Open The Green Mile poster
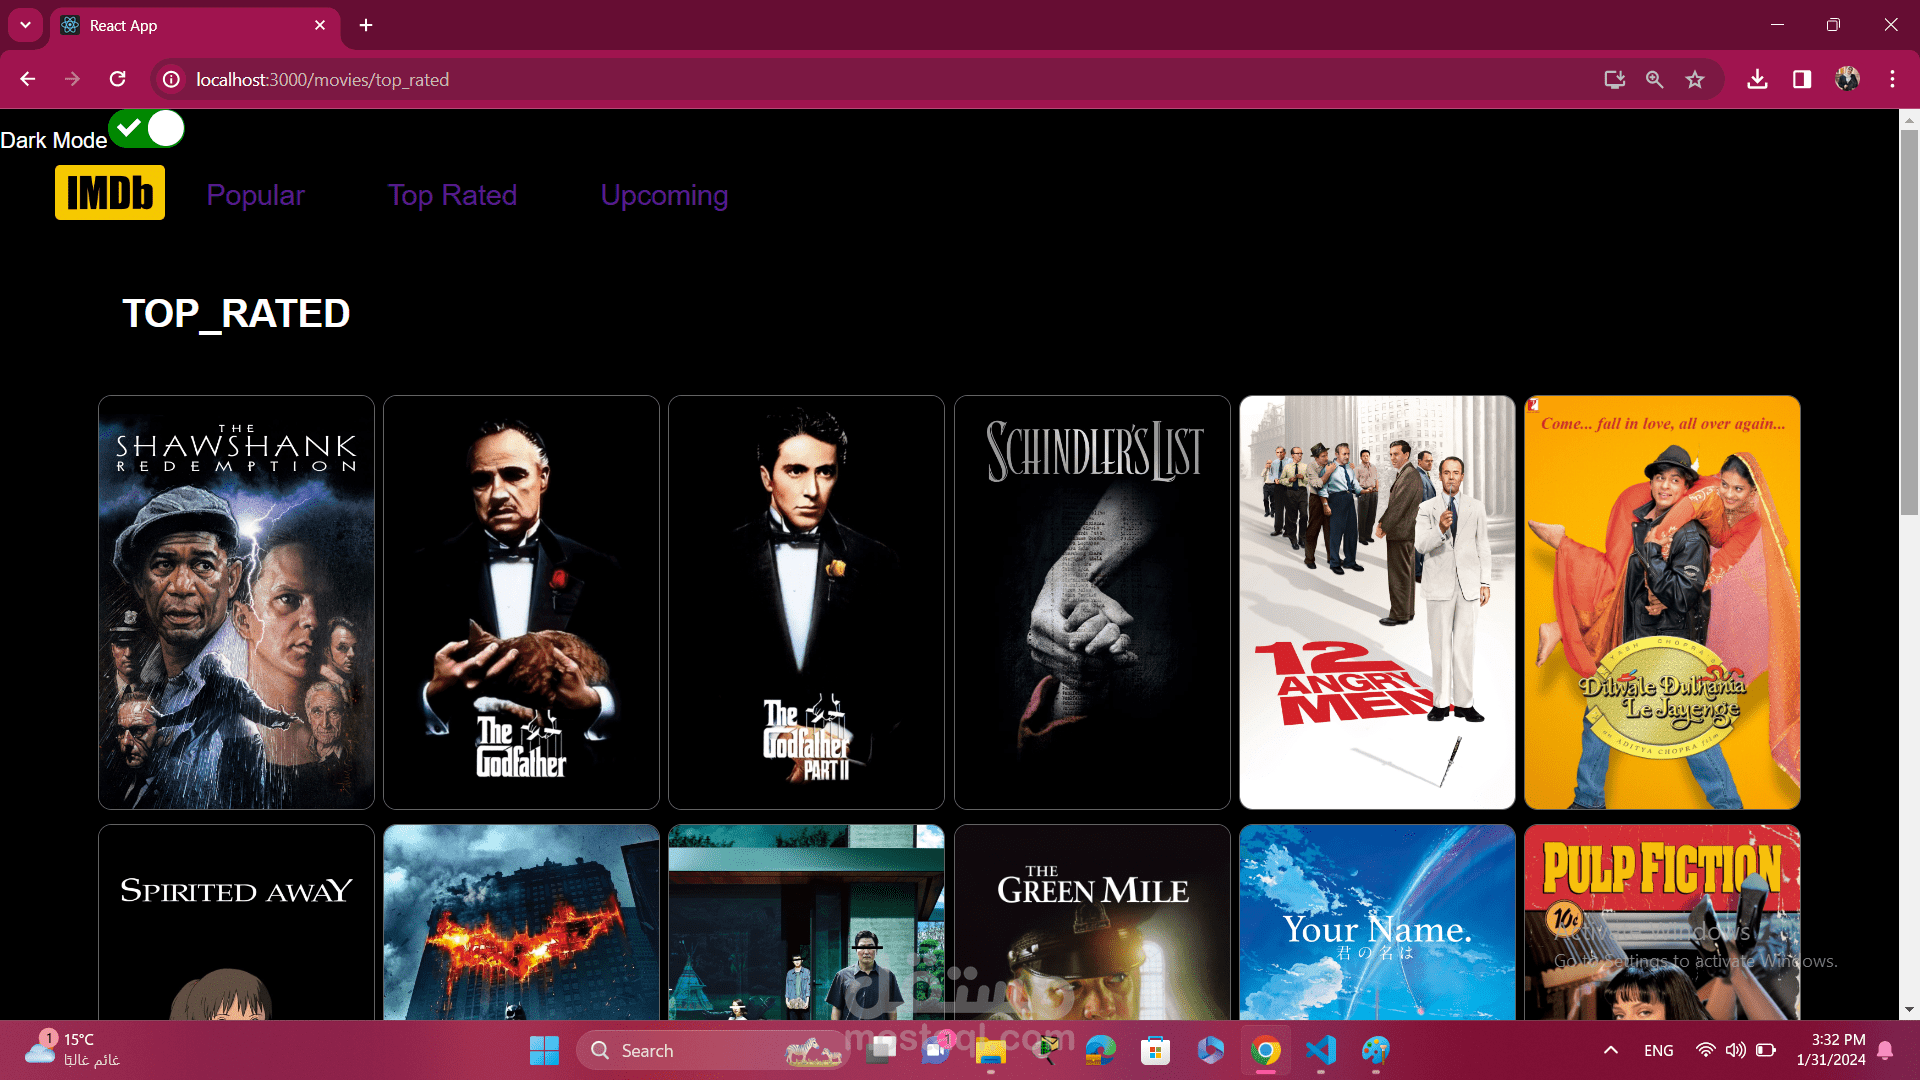The width and height of the screenshot is (1920, 1080). [x=1092, y=922]
